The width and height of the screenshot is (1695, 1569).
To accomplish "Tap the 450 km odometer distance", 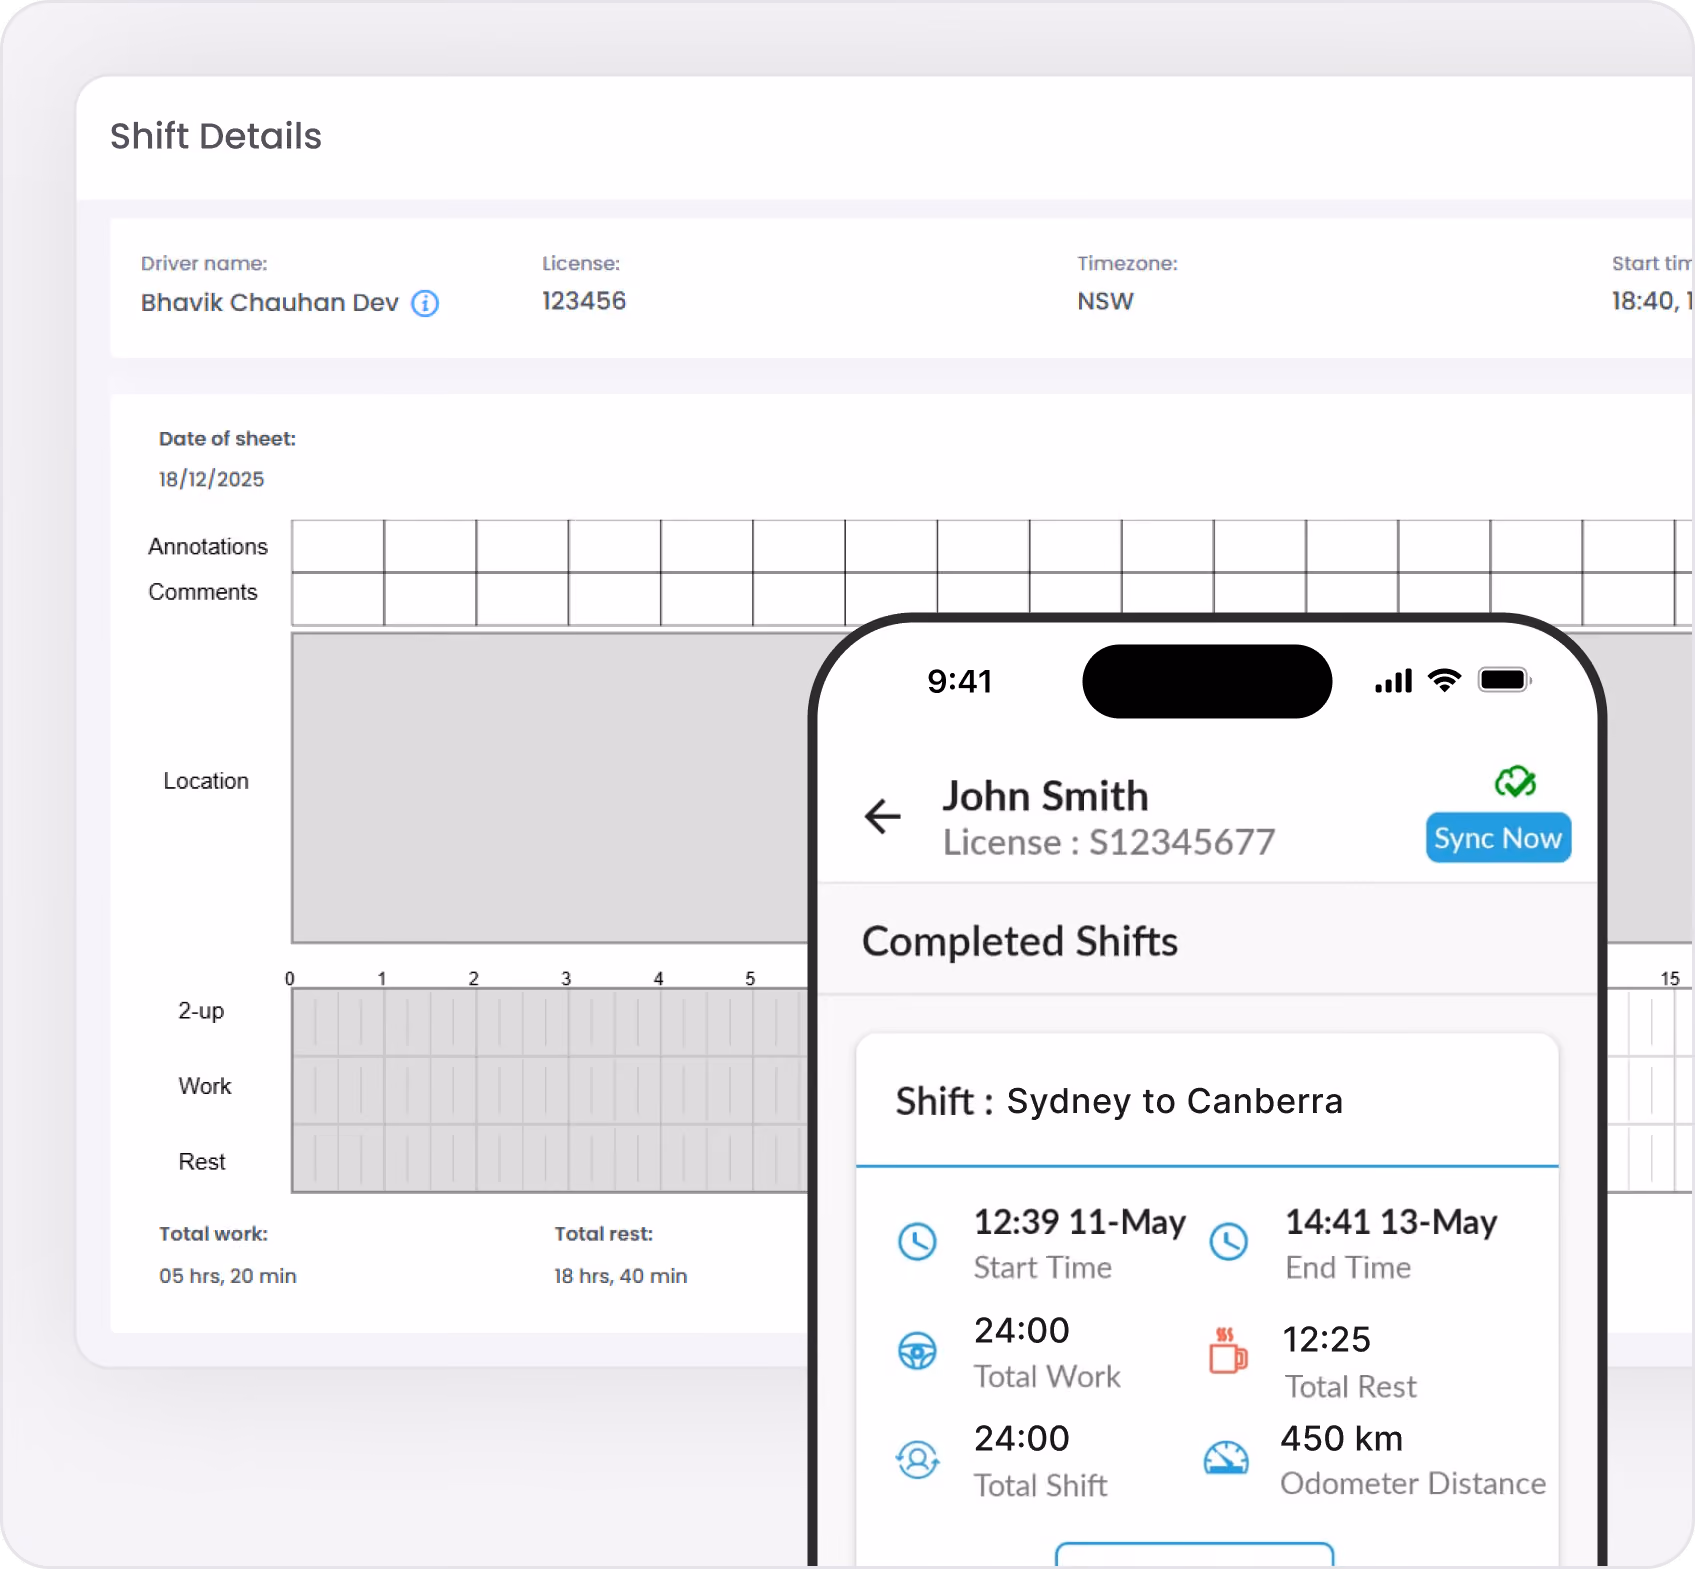I will click(x=1341, y=1438).
